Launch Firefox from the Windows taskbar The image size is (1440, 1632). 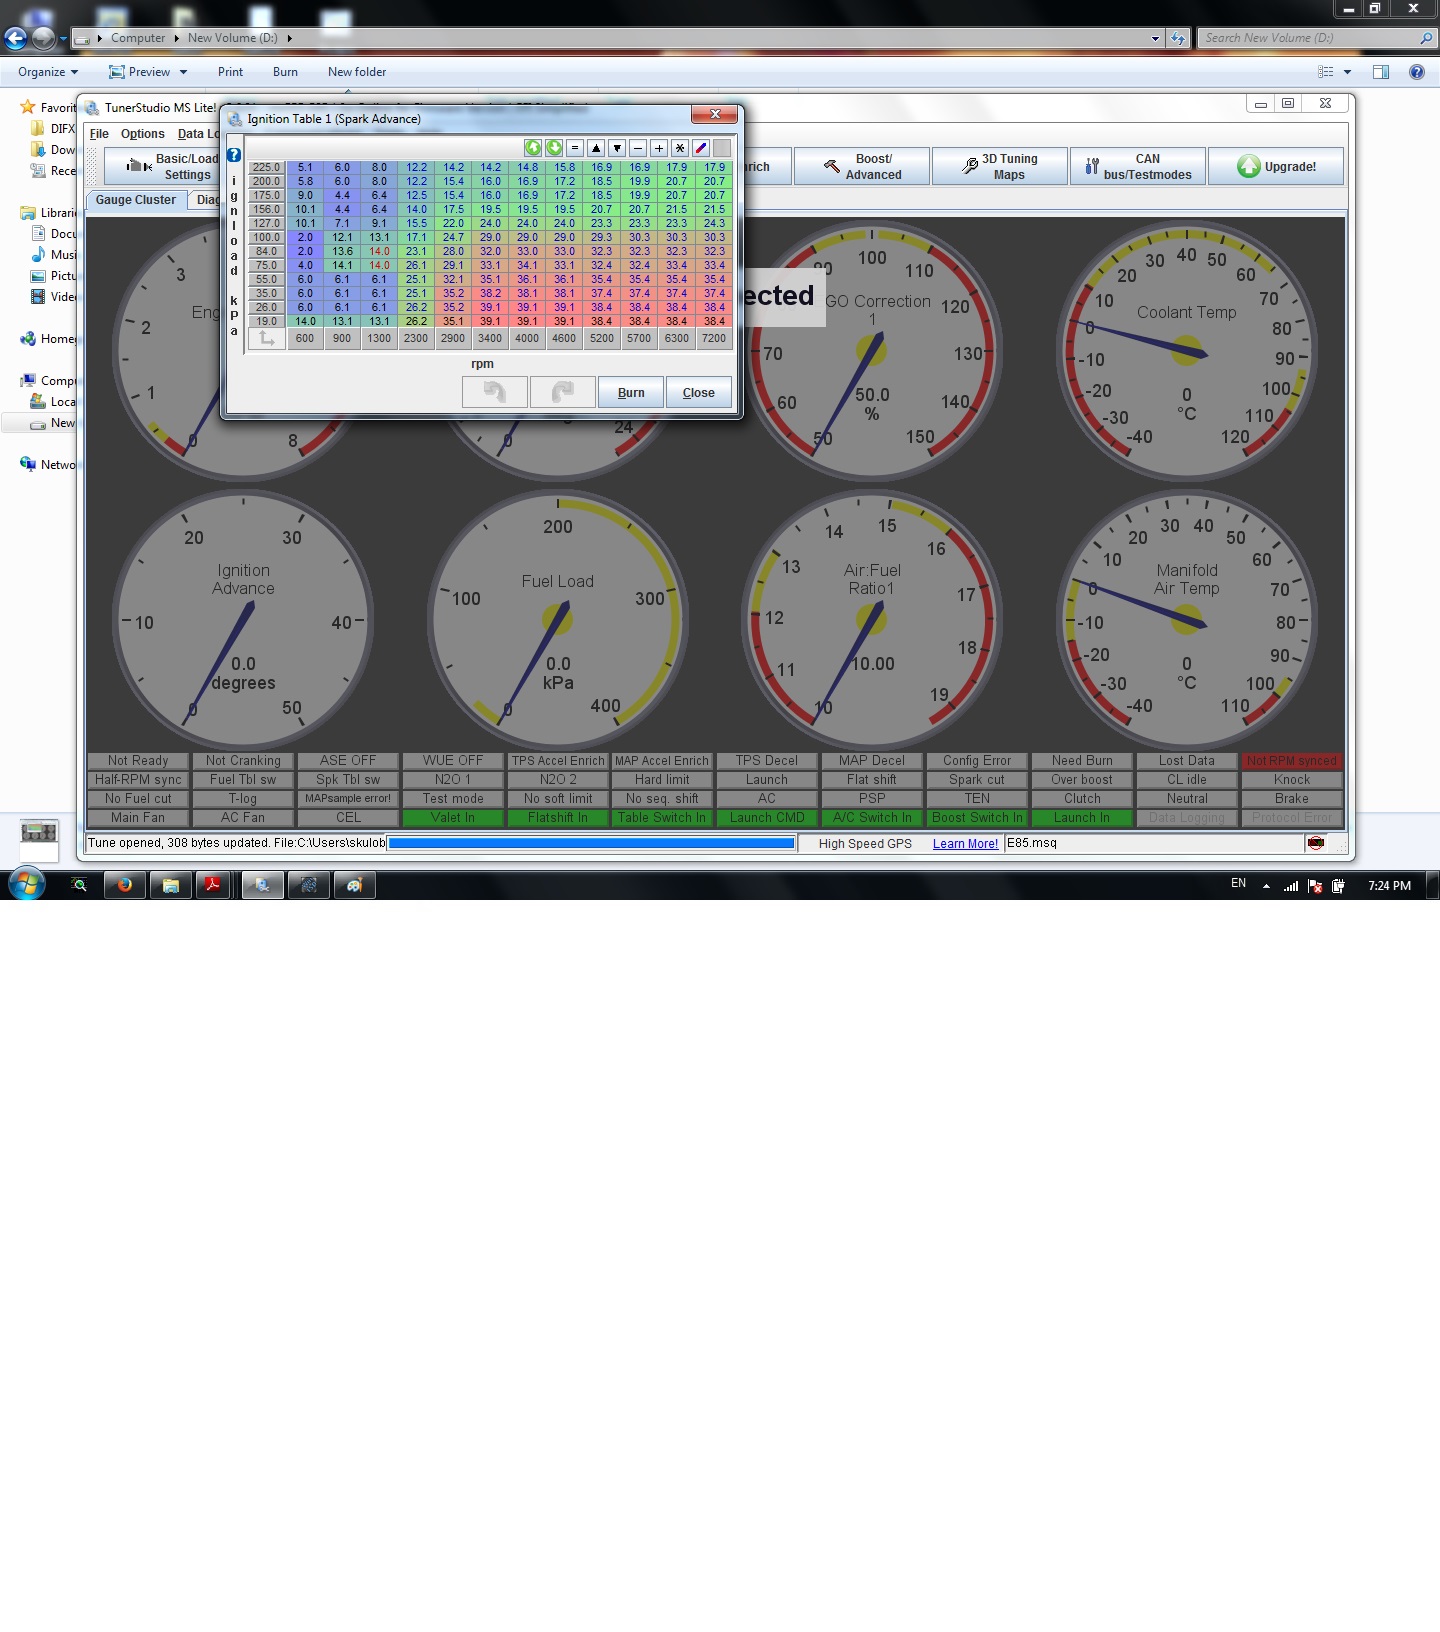pos(125,885)
